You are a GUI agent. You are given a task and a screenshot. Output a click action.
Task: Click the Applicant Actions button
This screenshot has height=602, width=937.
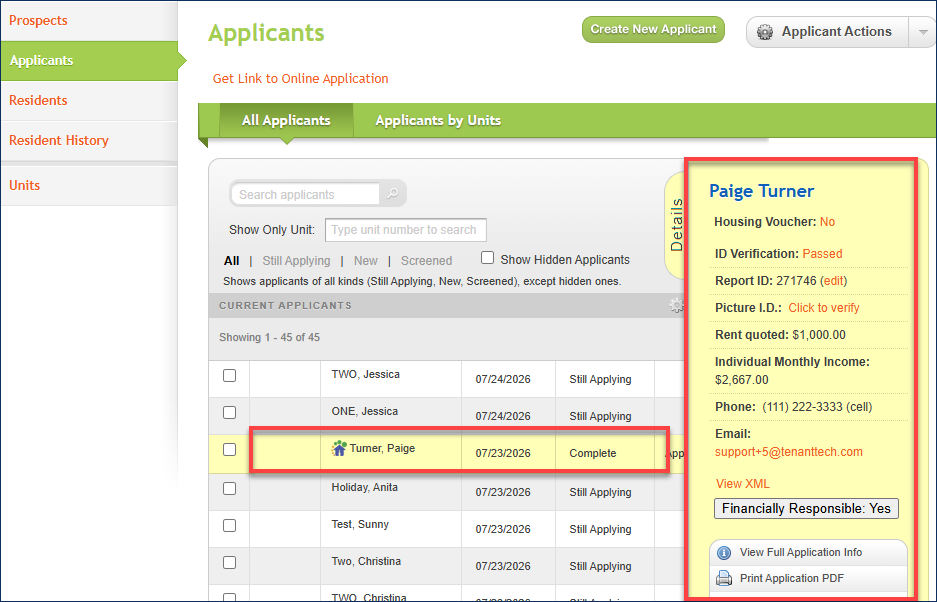828,32
